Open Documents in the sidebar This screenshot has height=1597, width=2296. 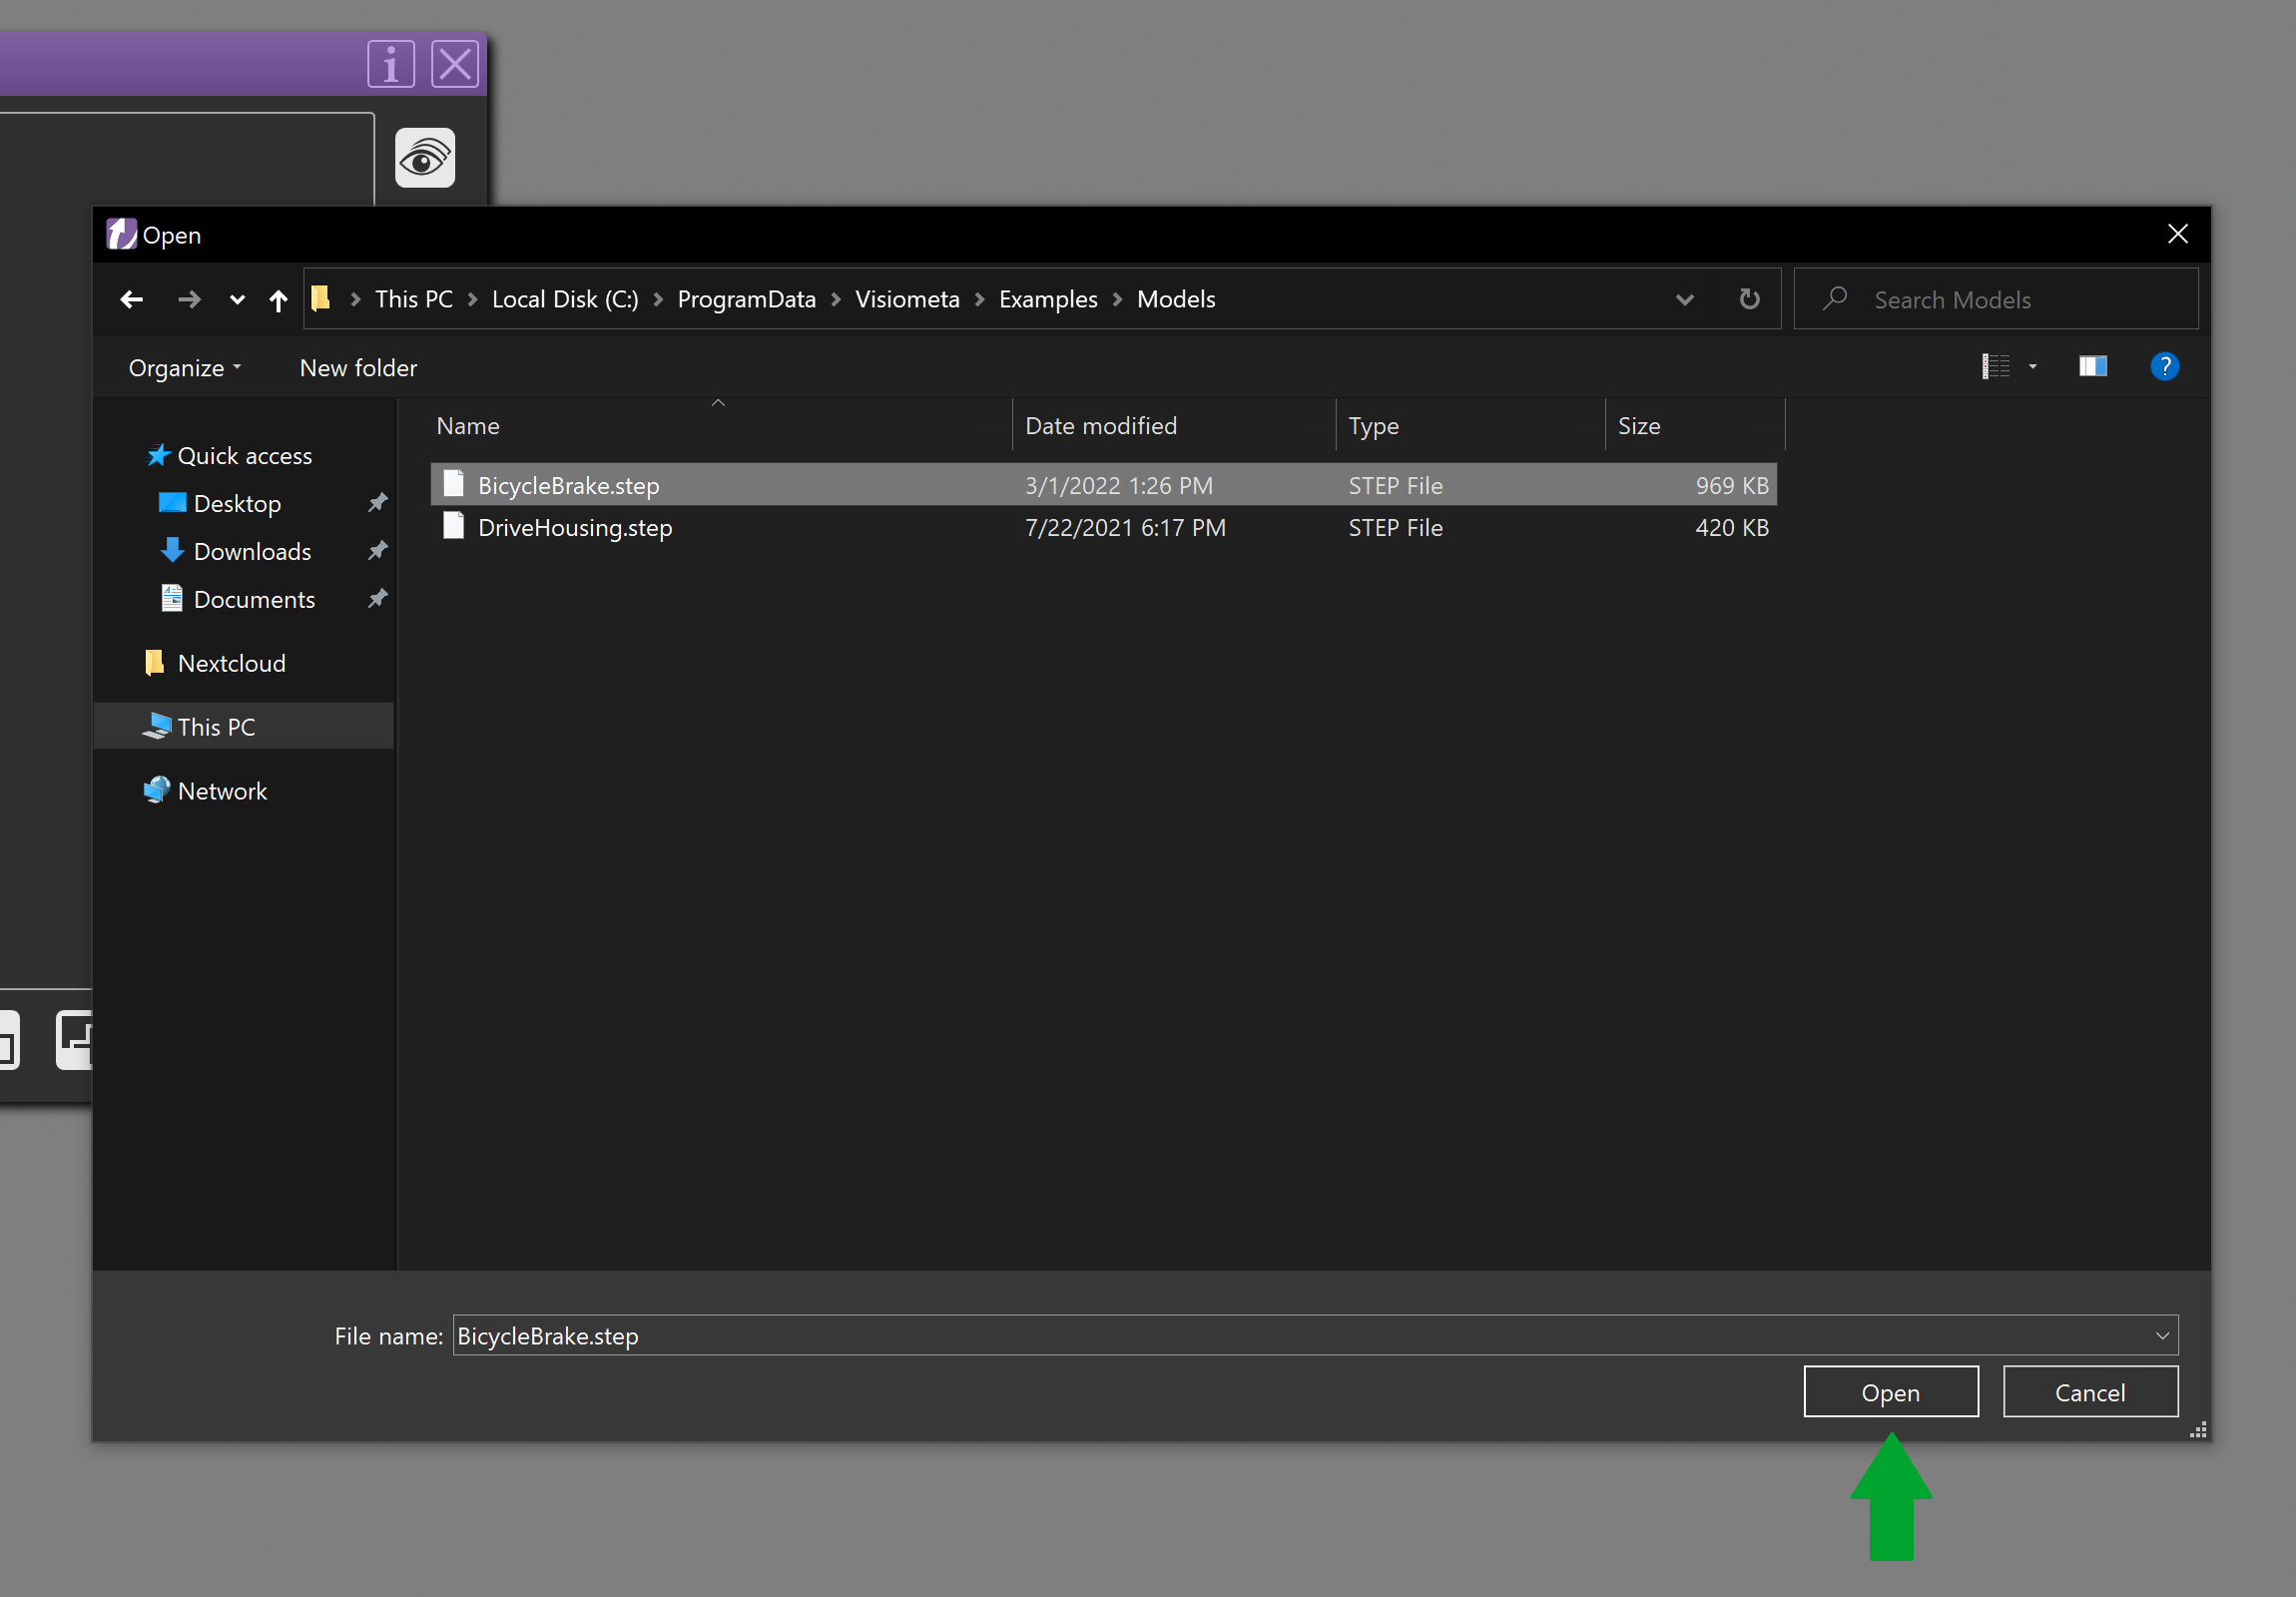(237, 600)
